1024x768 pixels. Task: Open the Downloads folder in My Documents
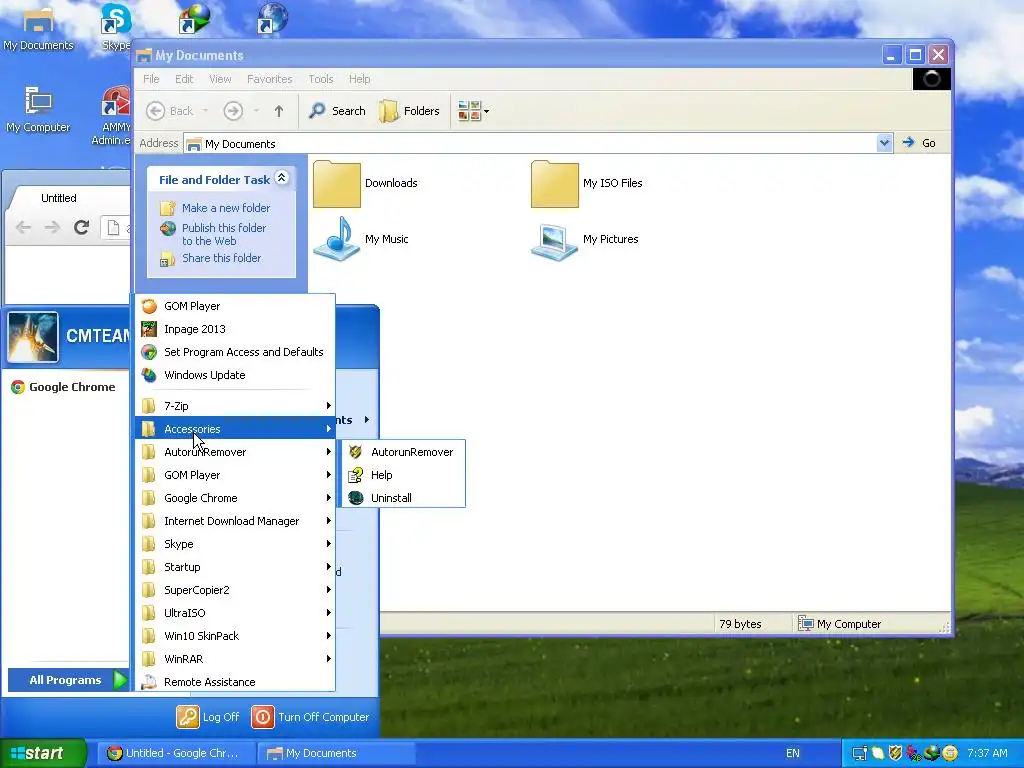[x=366, y=184]
